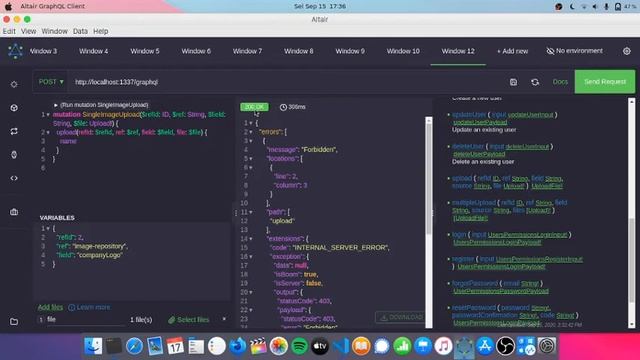Collapse result line 11 path array

coord(251,212)
